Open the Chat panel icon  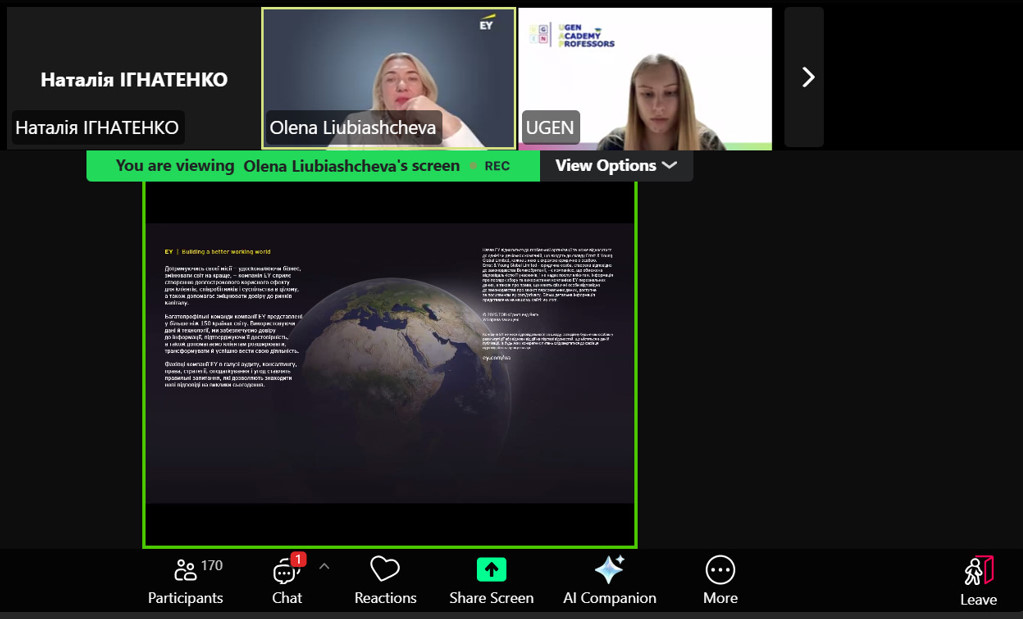click(286, 572)
